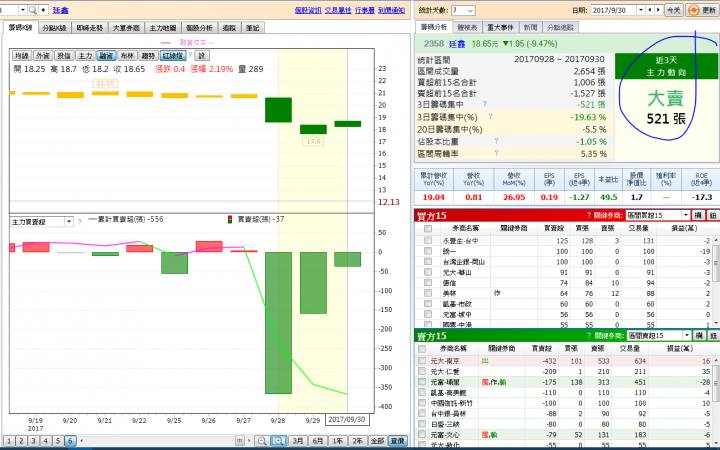Toggle the 均線 indicator button
This screenshot has width=720, height=450.
21,56
